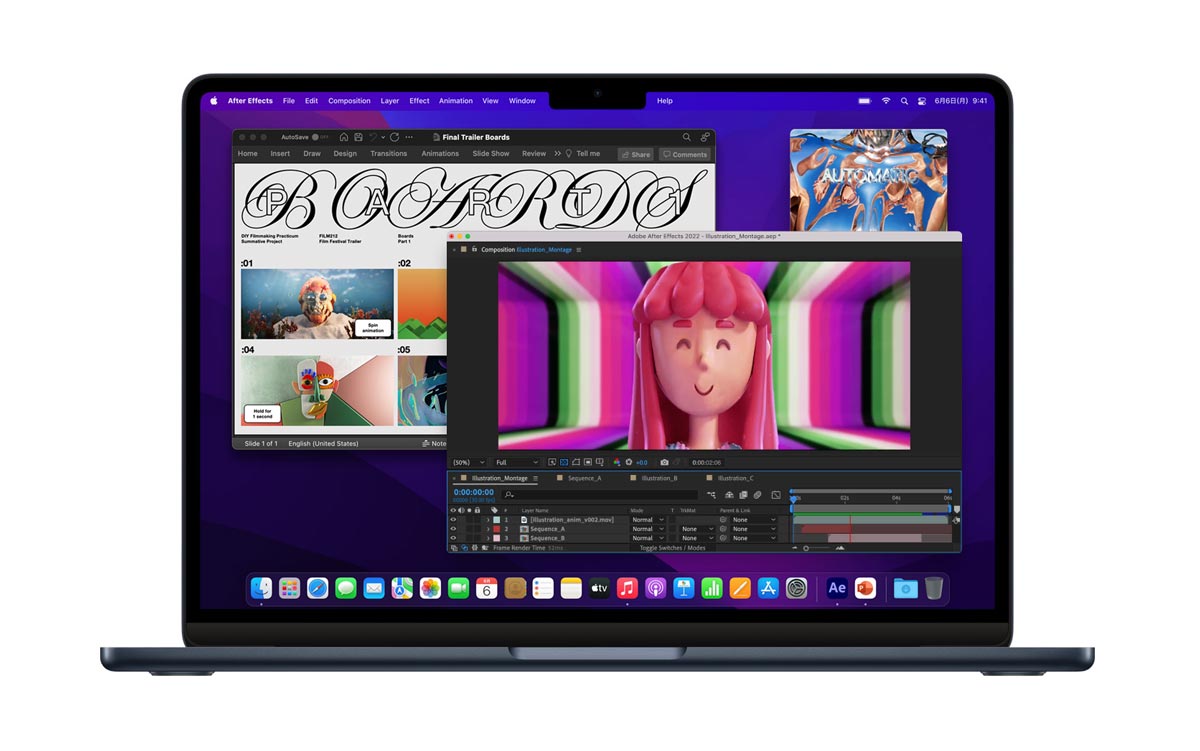Click the teal label color of layer 1

click(x=496, y=520)
